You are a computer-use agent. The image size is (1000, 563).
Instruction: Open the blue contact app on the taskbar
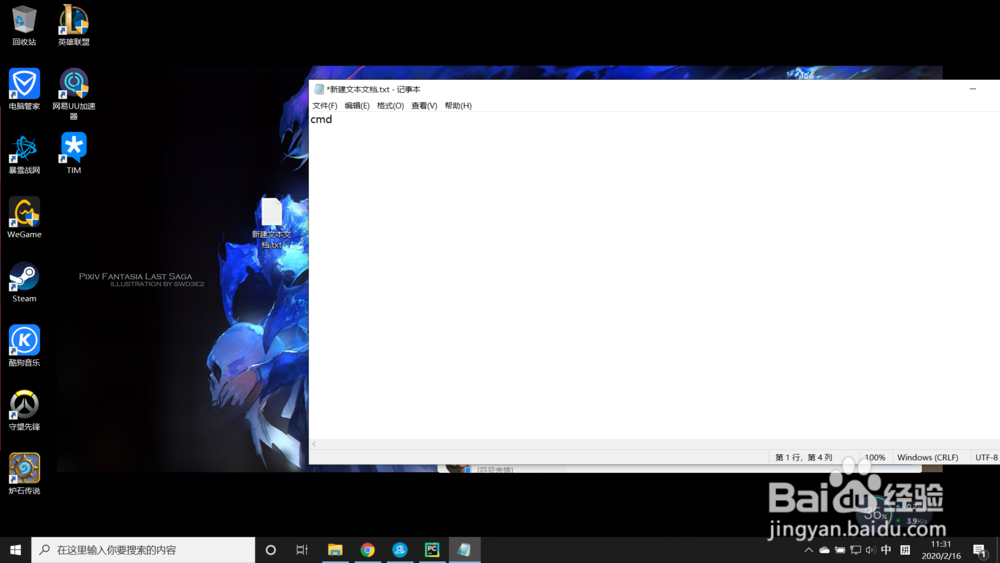pyautogui.click(x=400, y=550)
